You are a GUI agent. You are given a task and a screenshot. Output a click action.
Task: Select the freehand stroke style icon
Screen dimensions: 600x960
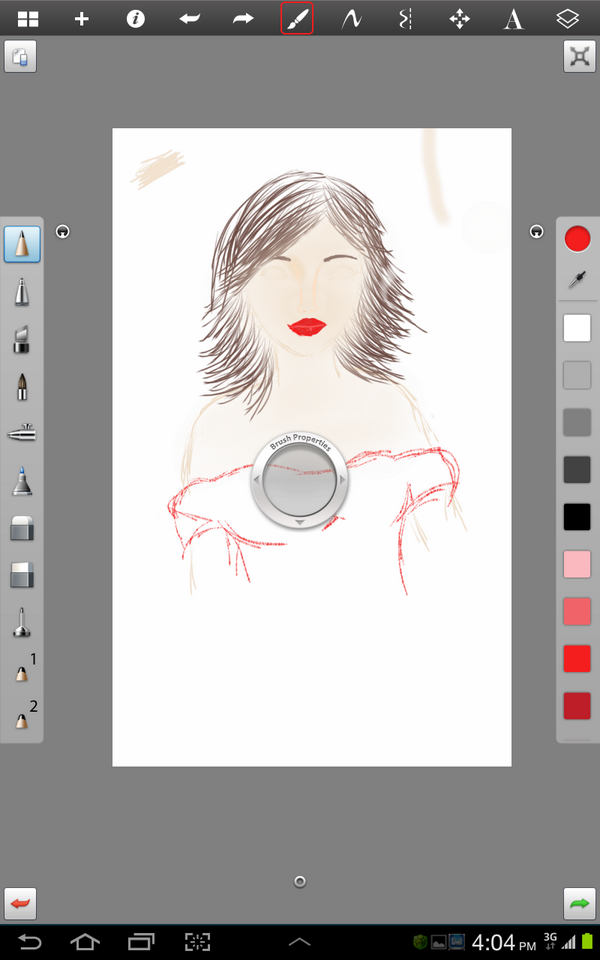[x=351, y=19]
